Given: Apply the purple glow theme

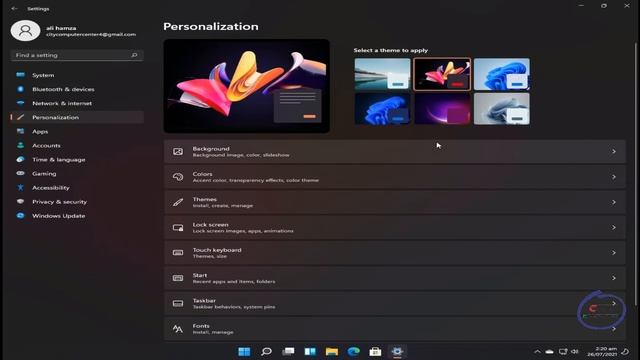Looking at the screenshot, I should pos(442,109).
